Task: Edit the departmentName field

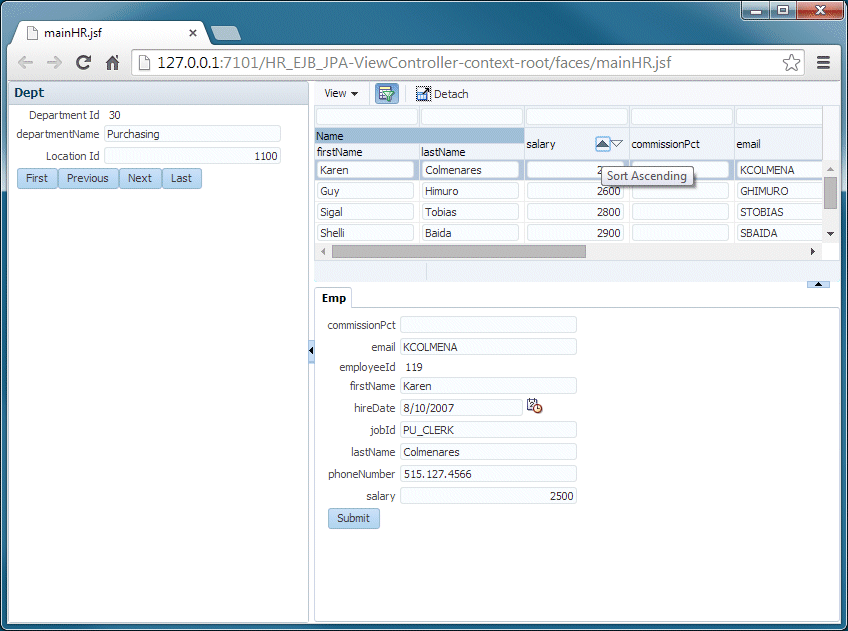Action: click(193, 134)
